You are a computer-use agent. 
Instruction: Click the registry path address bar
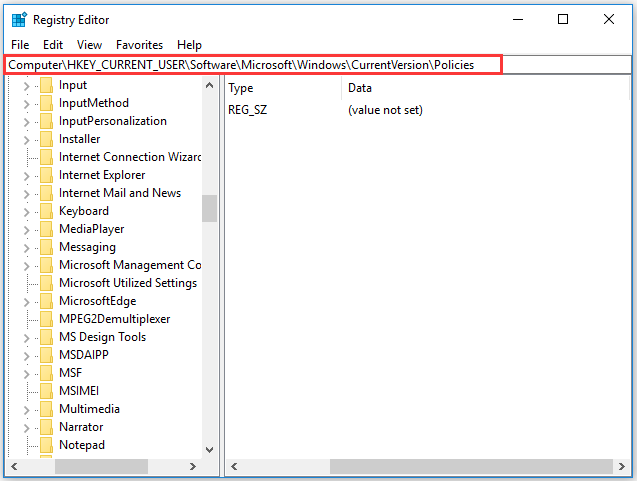[x=318, y=65]
